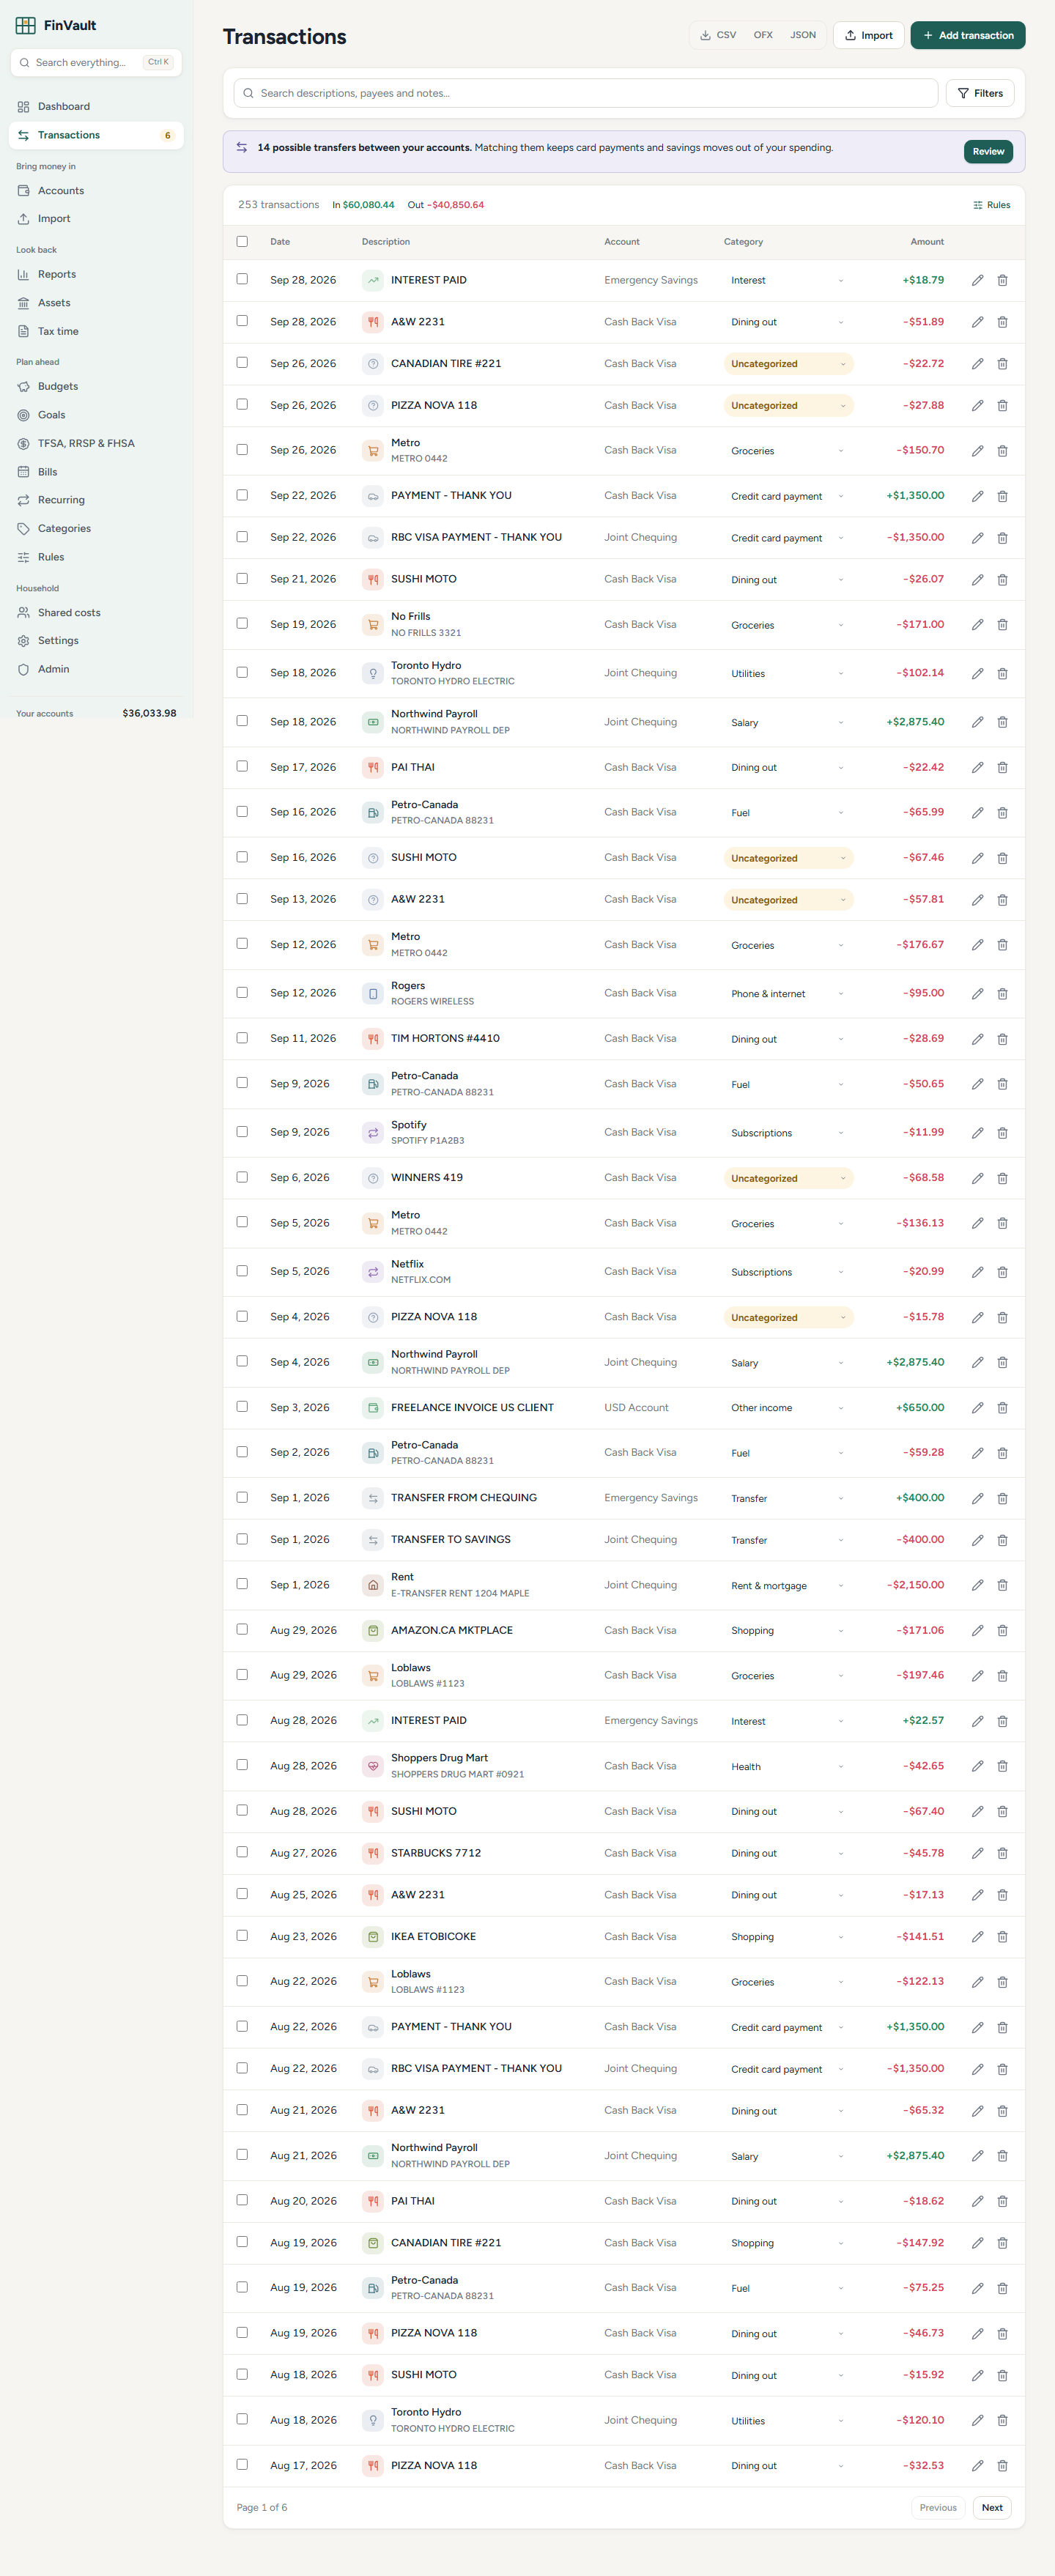The image size is (1055, 2576).
Task: Click the Add transaction button
Action: (967, 35)
